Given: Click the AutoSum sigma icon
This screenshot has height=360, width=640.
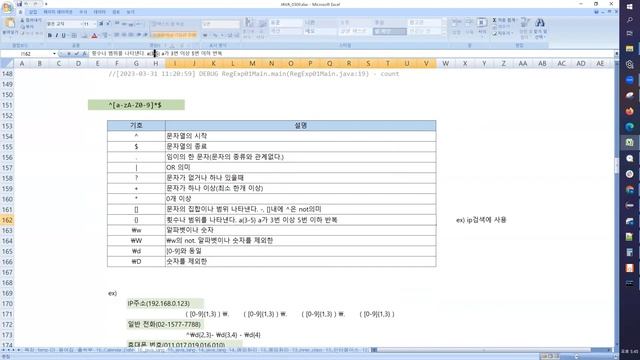Looking at the screenshot, I should [494, 20].
